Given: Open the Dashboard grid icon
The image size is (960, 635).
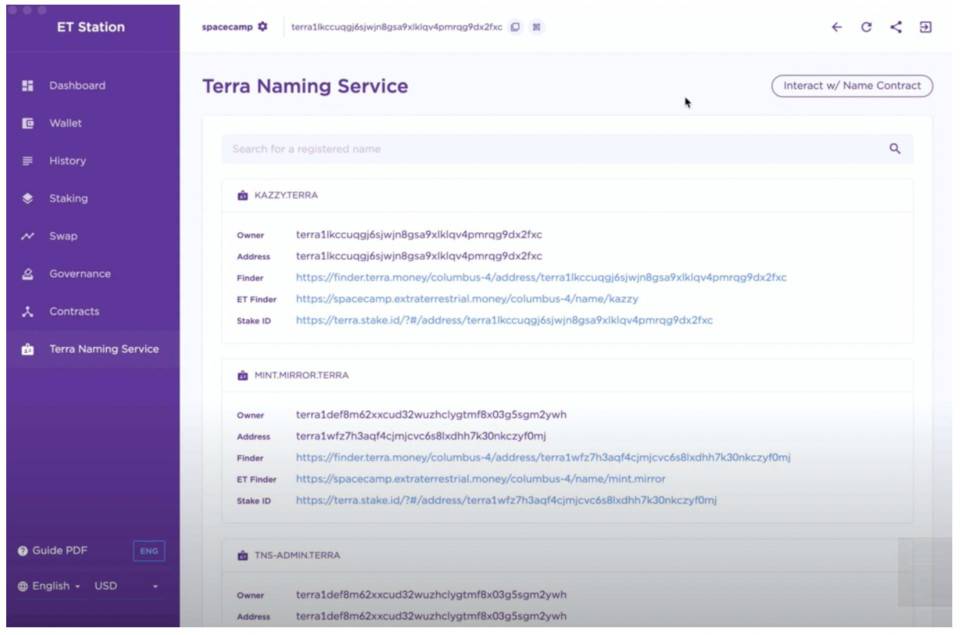Looking at the screenshot, I should pos(28,86).
